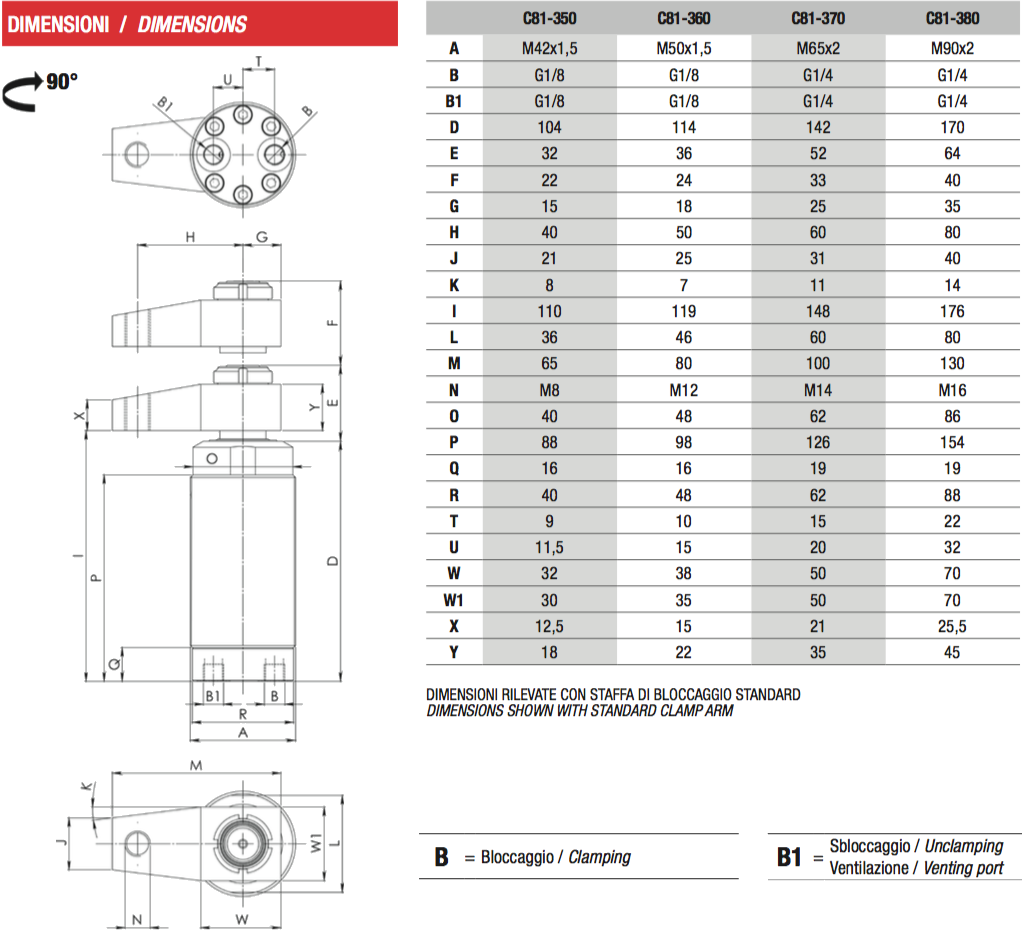This screenshot has width=1022, height=945.
Task: Select the value 126 in row P
Action: pyautogui.click(x=818, y=443)
